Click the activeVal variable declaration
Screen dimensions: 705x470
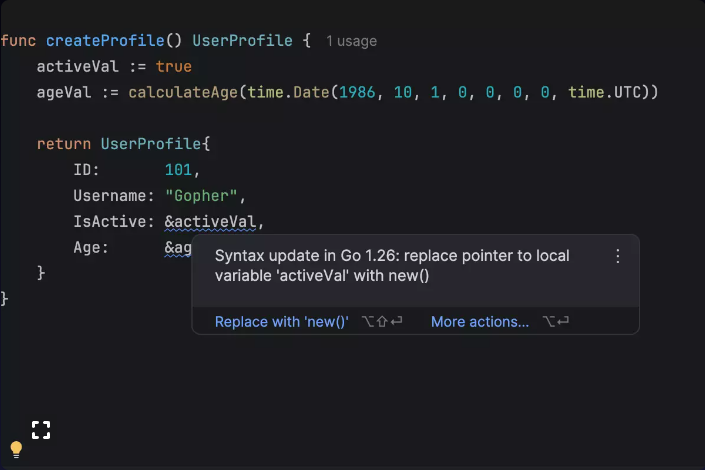(x=77, y=67)
